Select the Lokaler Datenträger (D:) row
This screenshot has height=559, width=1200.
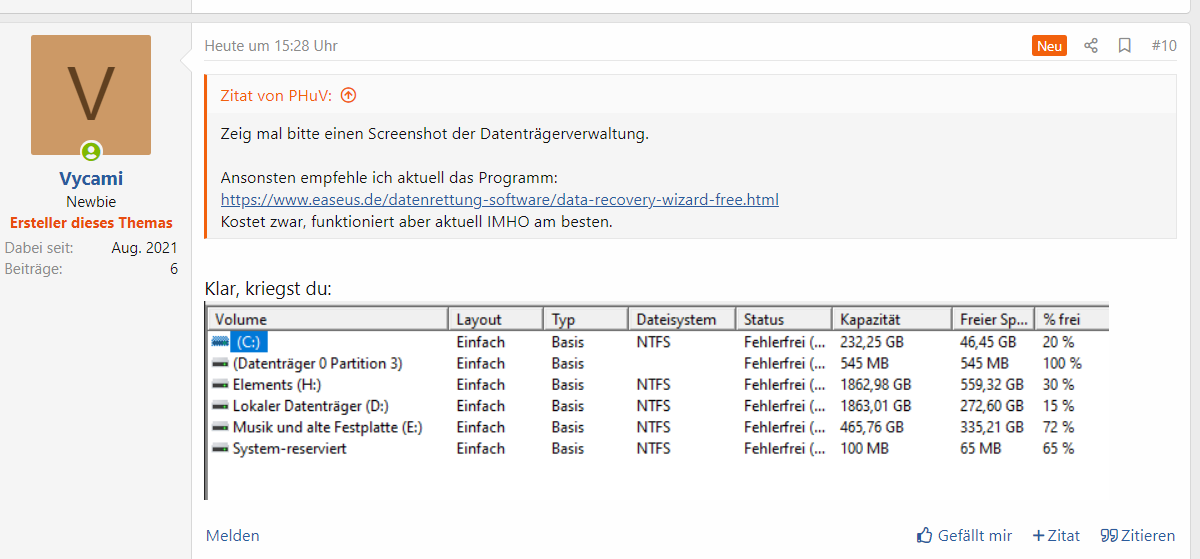[659, 406]
